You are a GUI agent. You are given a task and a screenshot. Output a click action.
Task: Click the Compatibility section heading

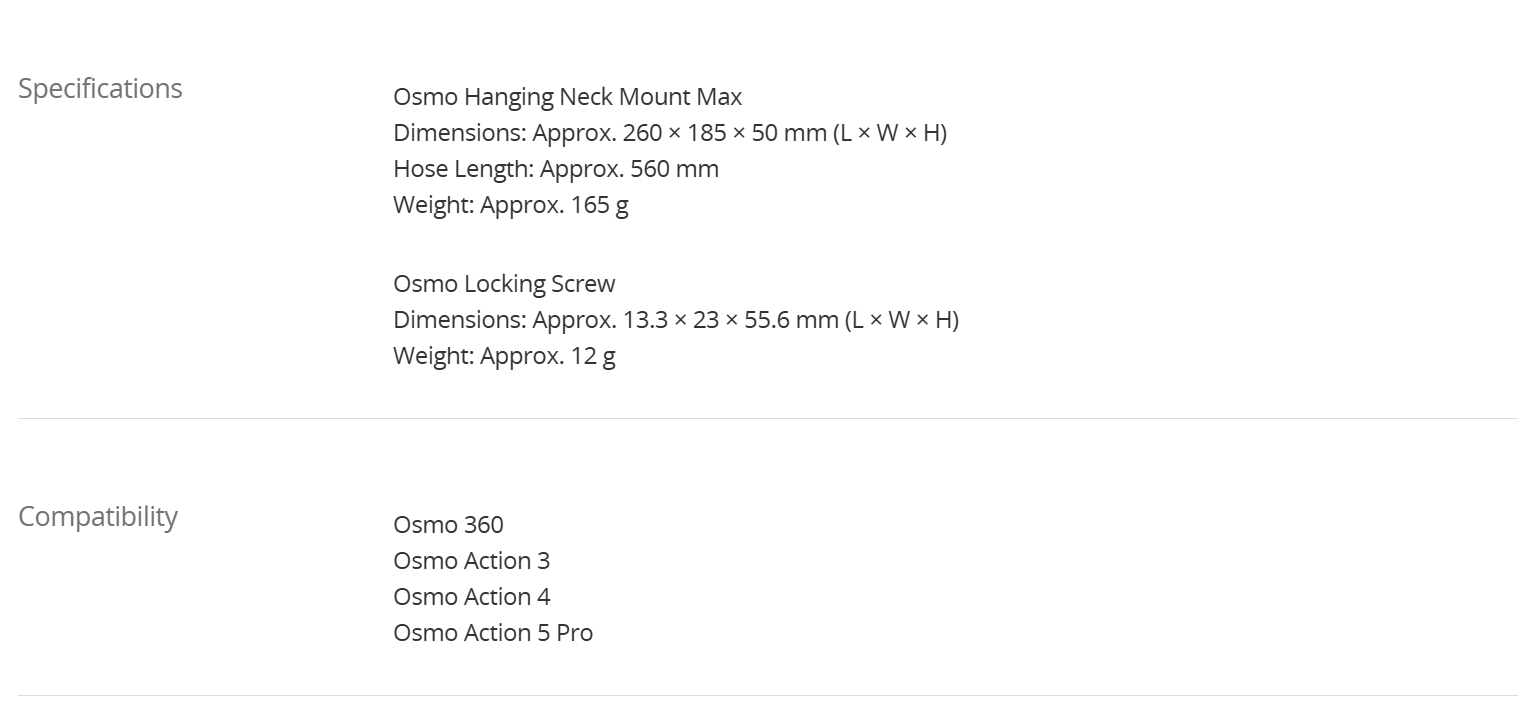coord(98,517)
